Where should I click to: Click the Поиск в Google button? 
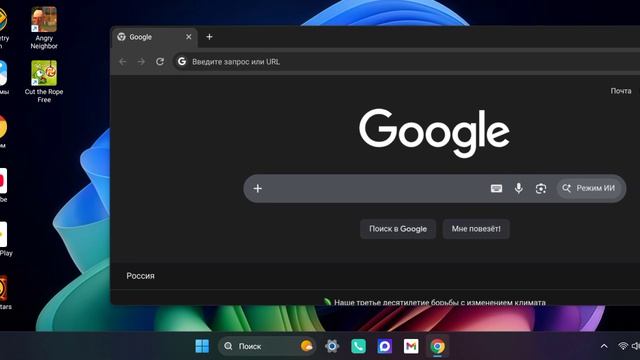(398, 229)
